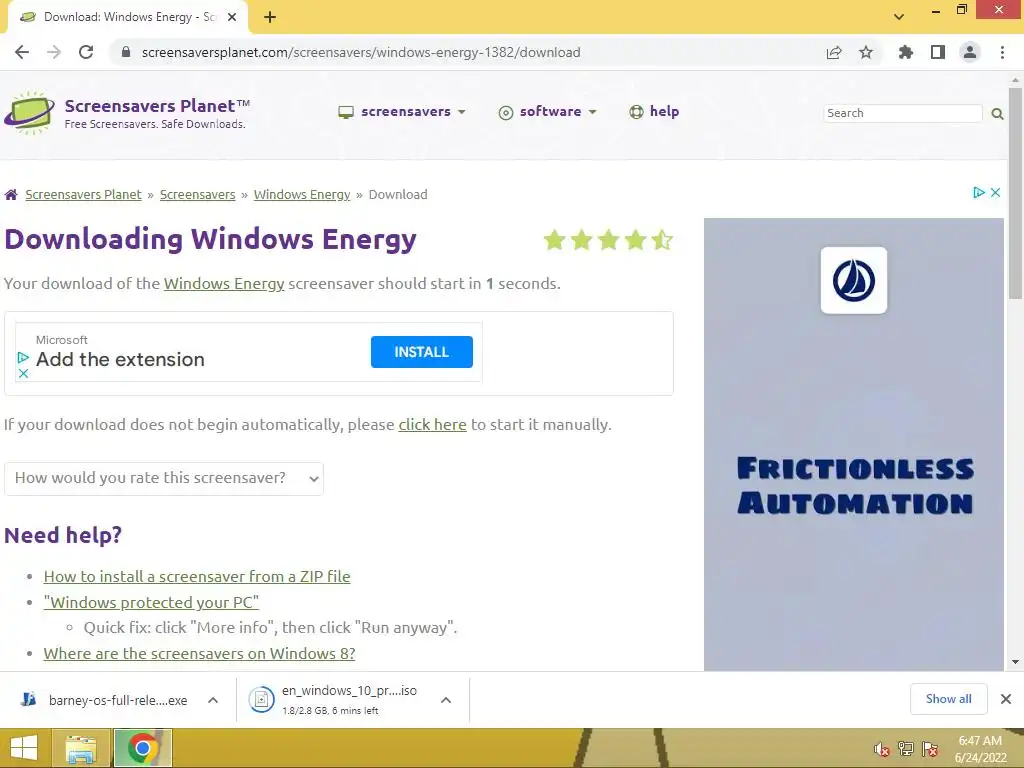
Task: Click the 'Need help?' heading
Action: 63,536
